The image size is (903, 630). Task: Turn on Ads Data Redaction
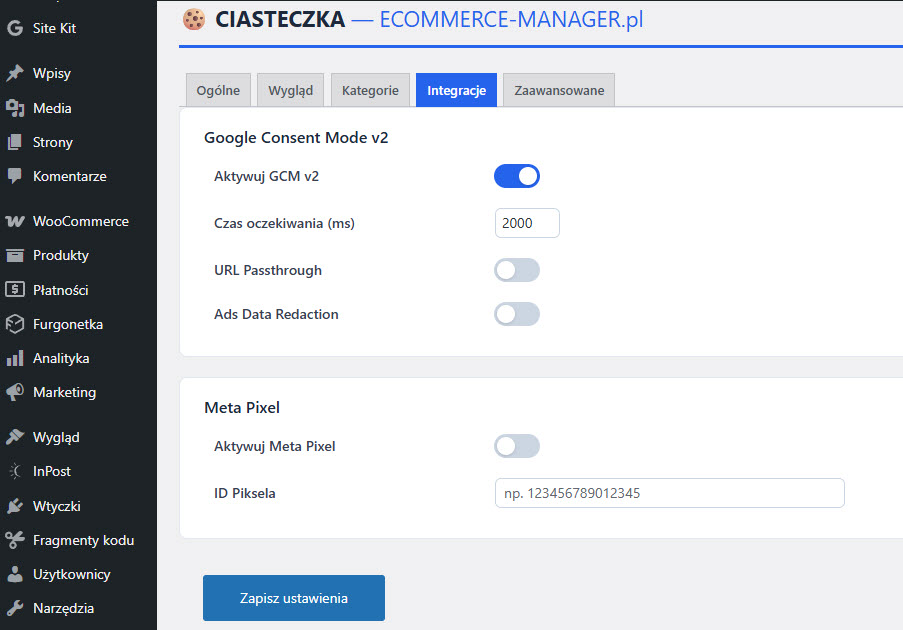point(516,314)
